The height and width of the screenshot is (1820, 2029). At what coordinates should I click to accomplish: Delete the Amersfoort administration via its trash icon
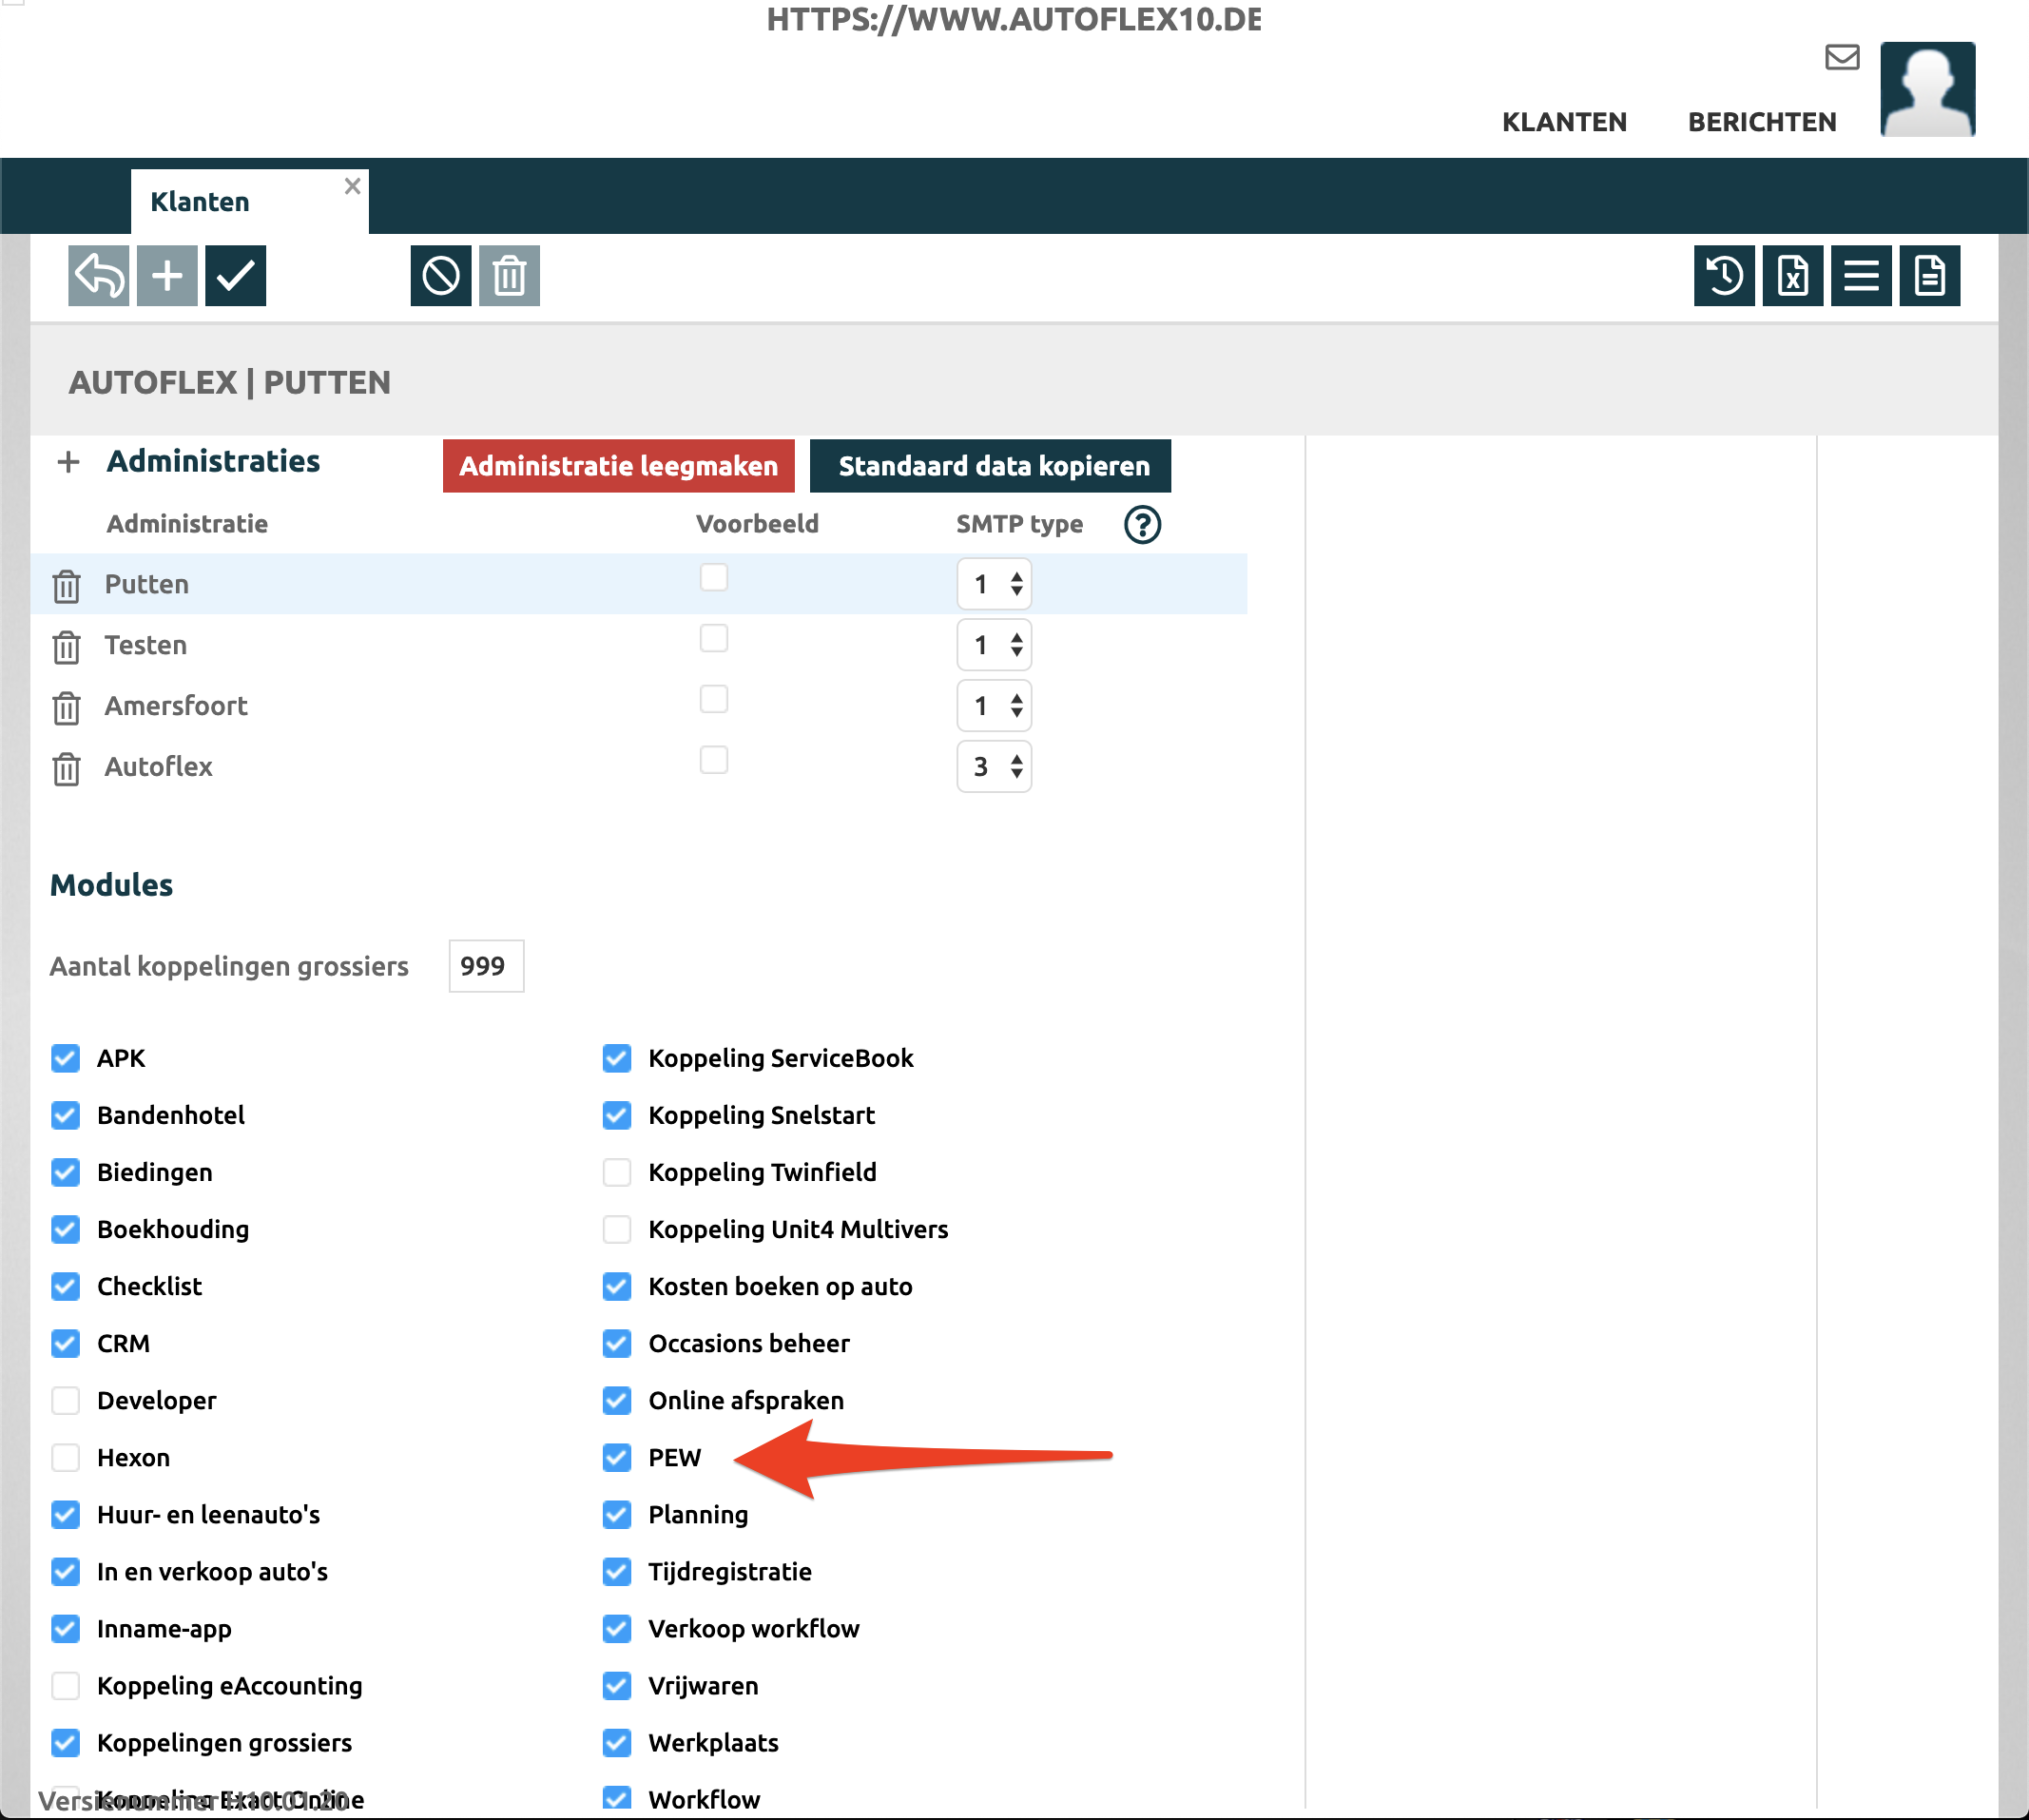click(66, 708)
